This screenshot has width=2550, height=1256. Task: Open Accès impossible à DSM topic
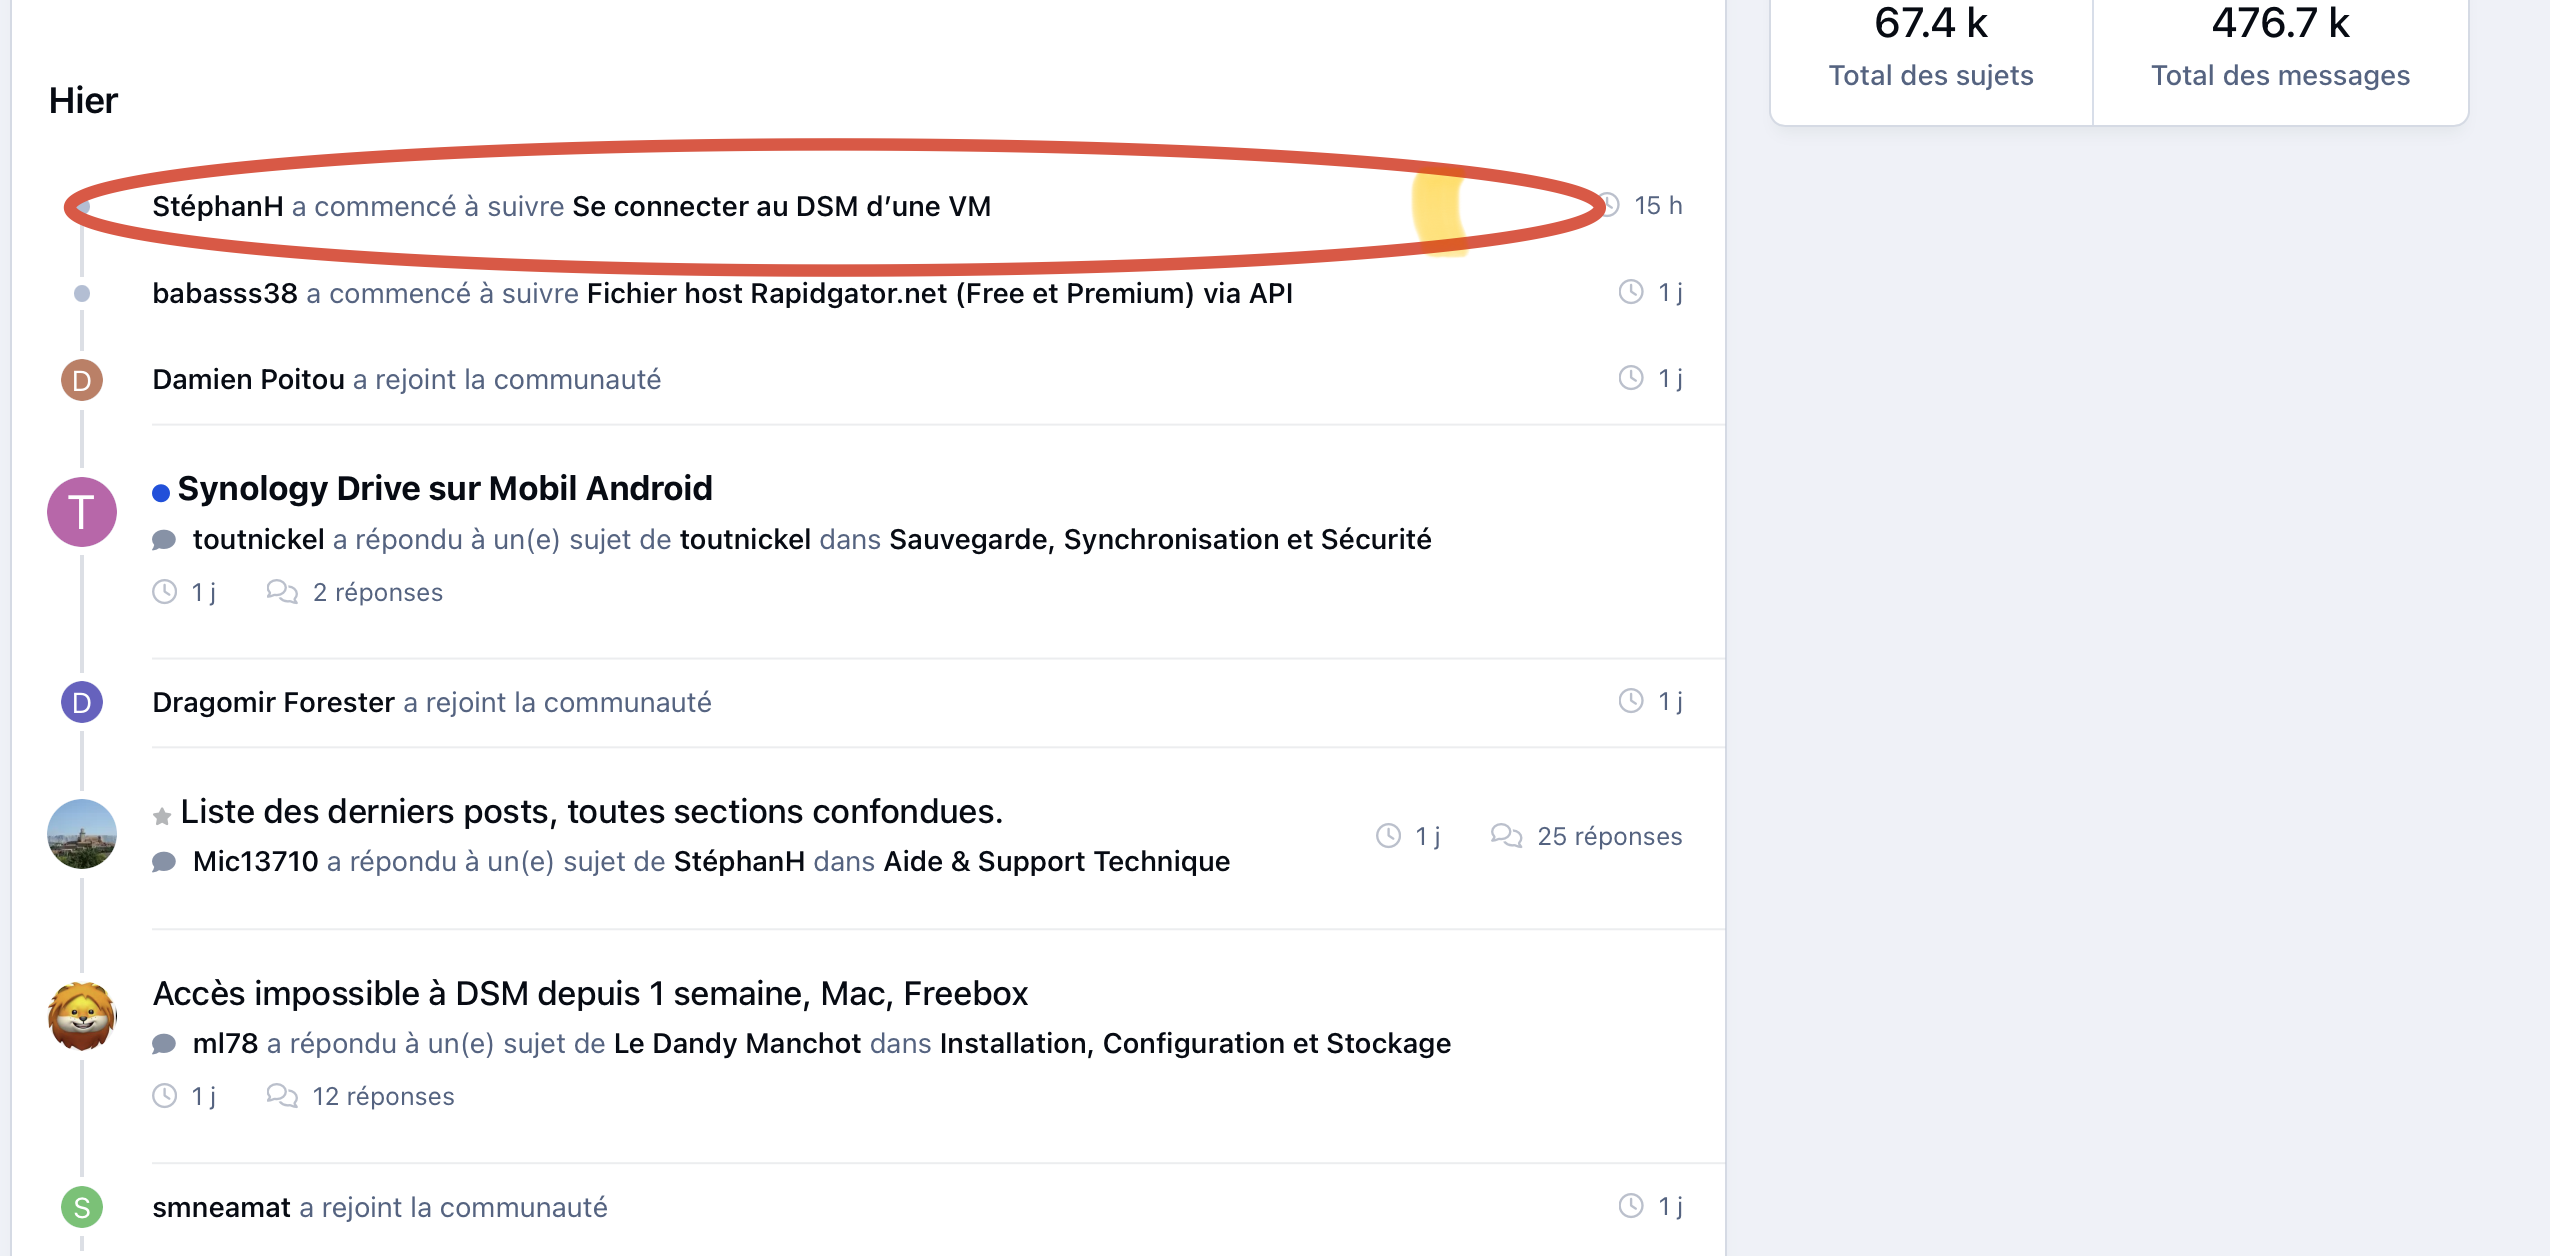click(590, 993)
